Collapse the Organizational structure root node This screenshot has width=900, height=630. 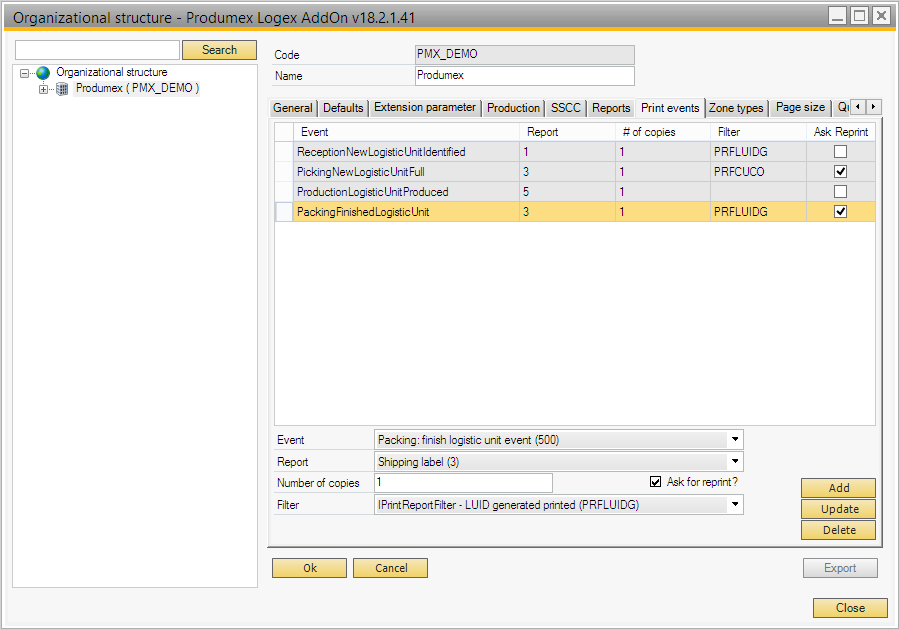click(25, 73)
